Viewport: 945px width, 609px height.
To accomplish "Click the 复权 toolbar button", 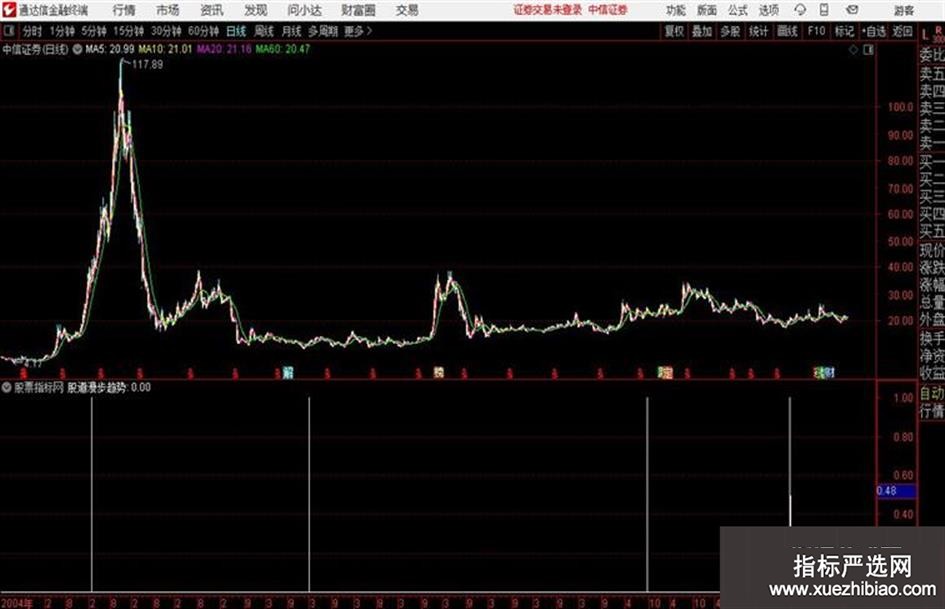I will pos(674,31).
